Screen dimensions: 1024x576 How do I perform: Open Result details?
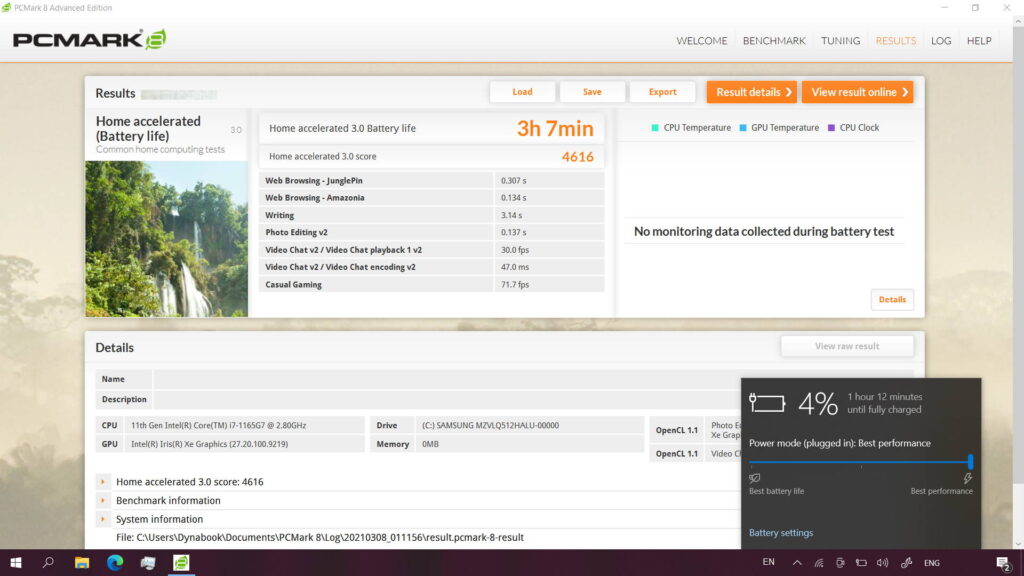(752, 92)
